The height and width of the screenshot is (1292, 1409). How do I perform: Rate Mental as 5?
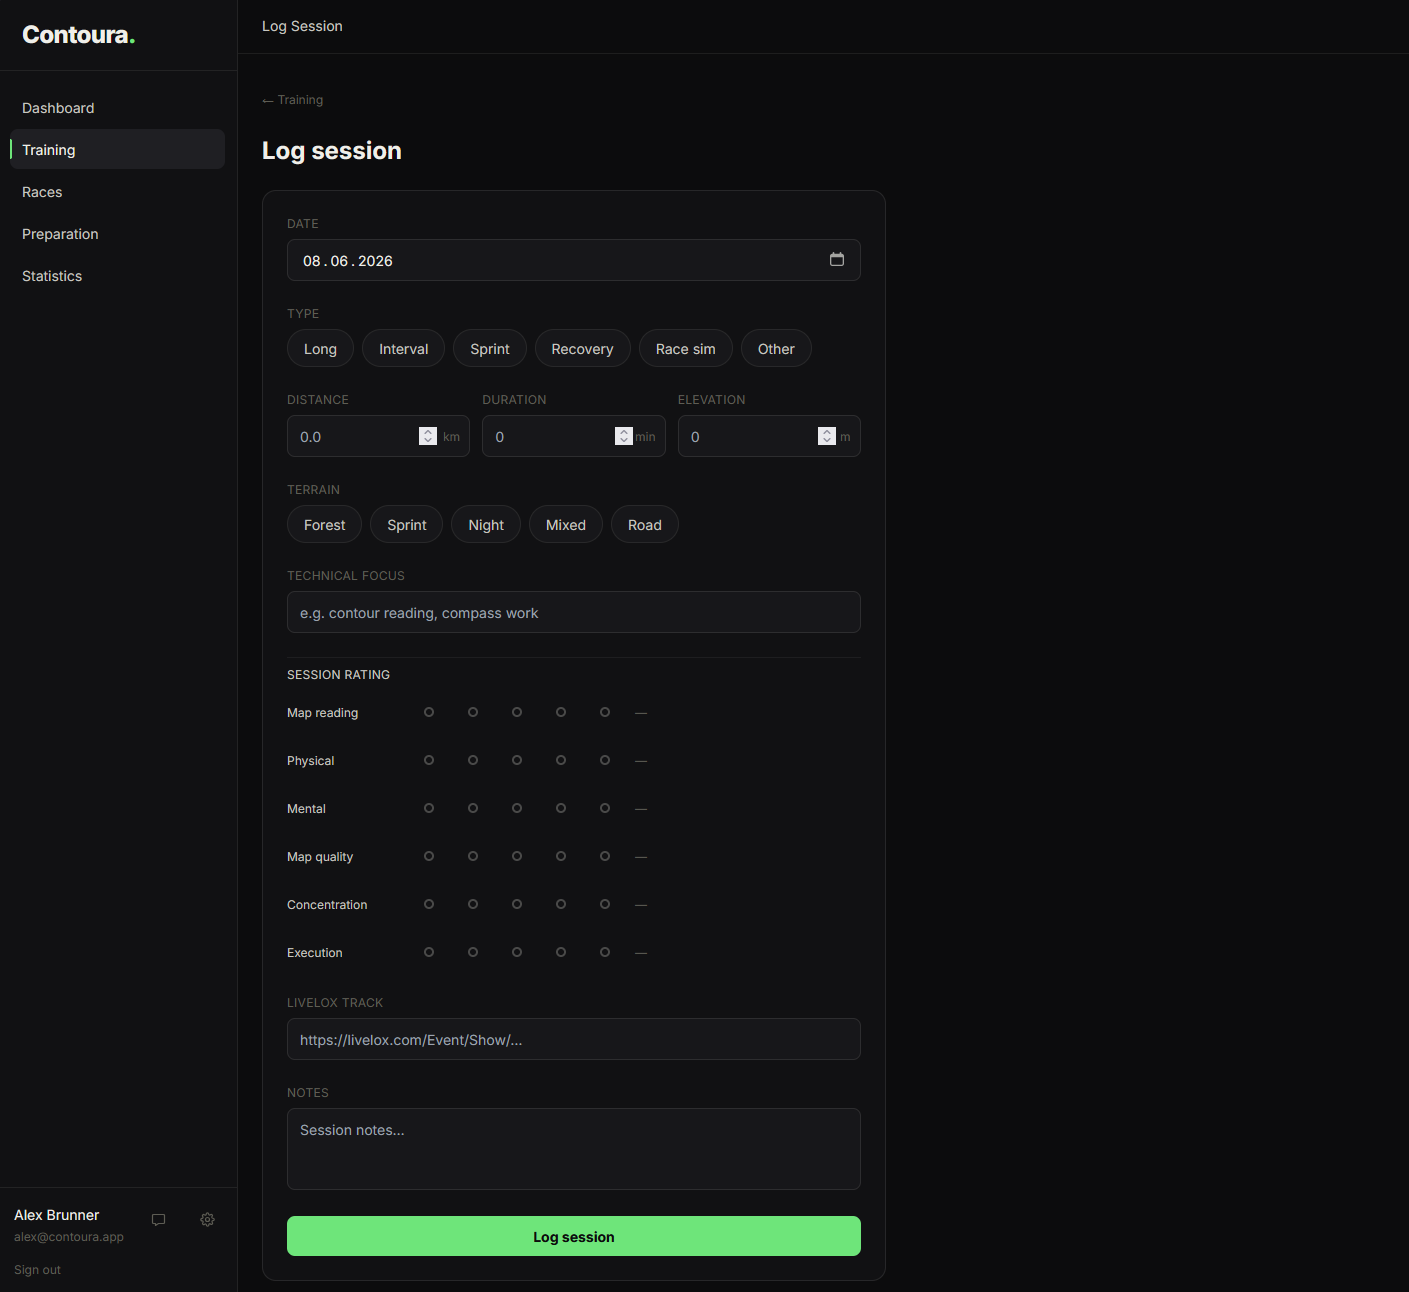pos(605,808)
